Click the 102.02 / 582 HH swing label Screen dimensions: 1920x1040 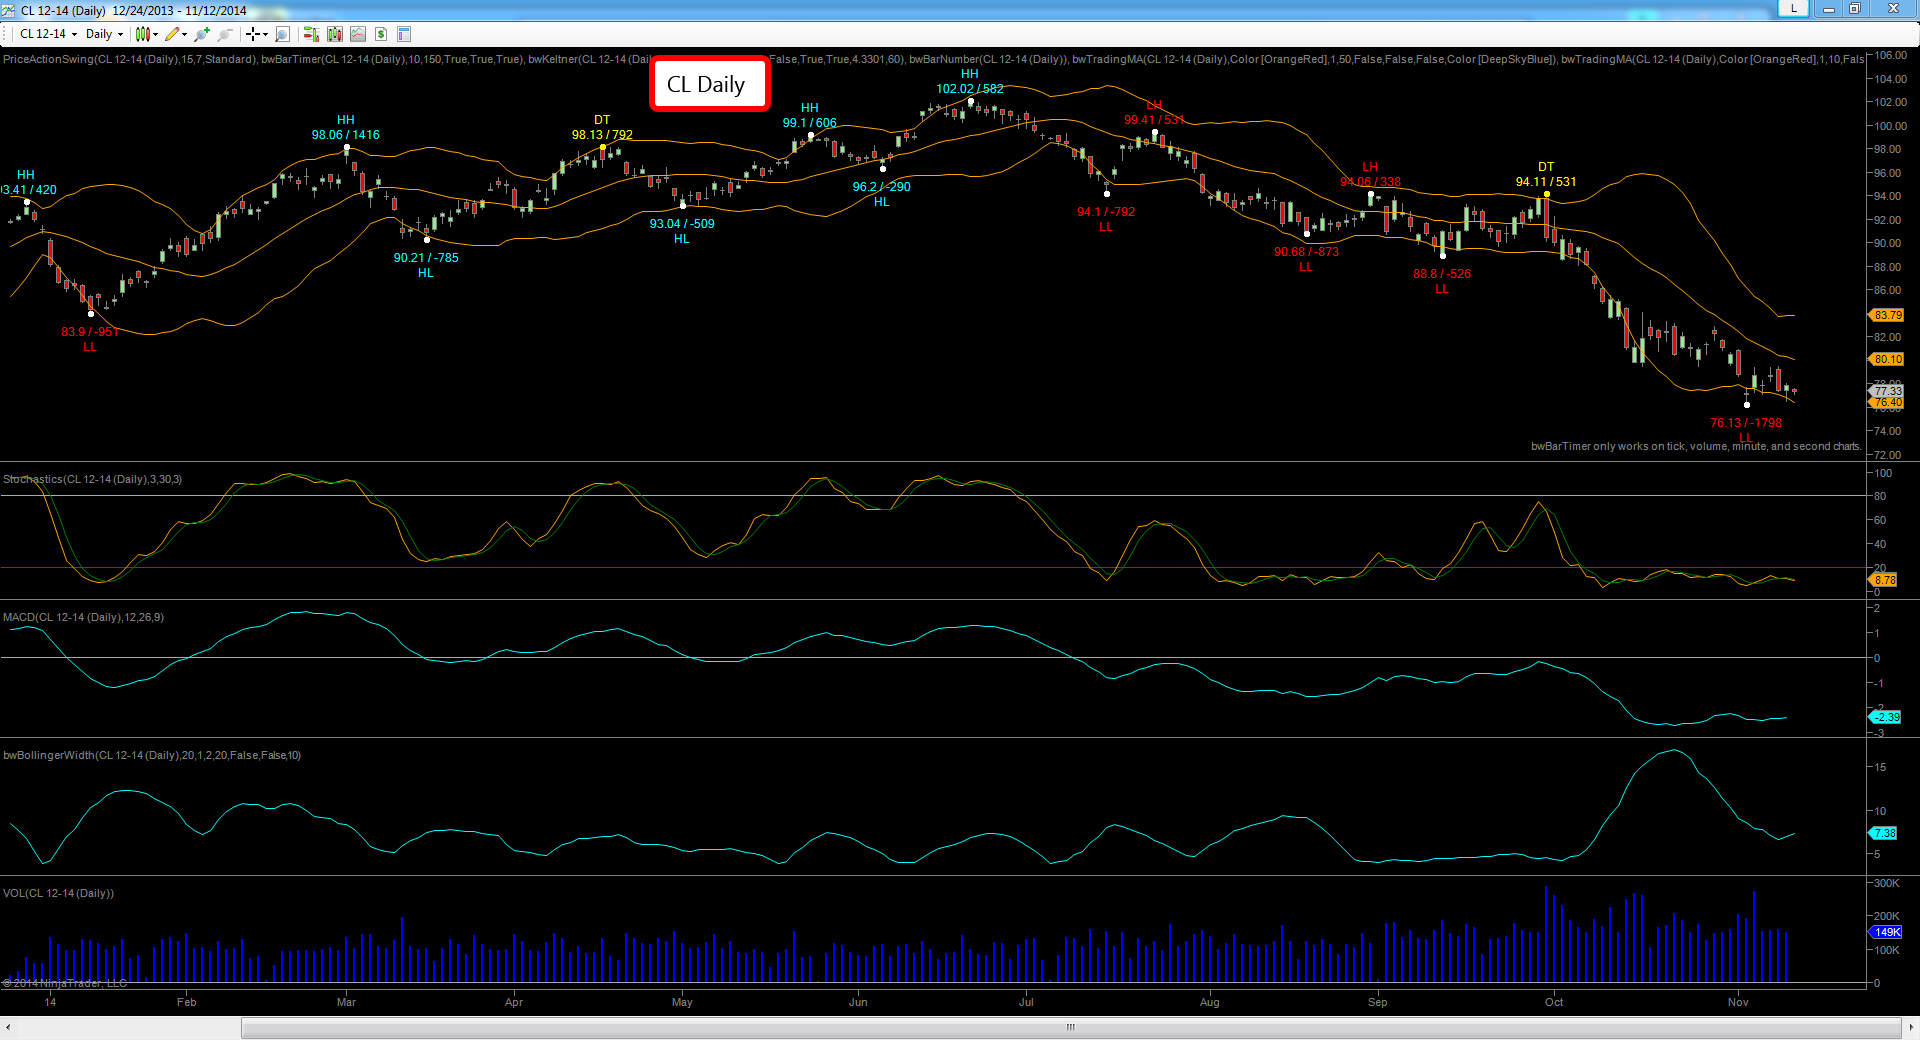pos(970,89)
